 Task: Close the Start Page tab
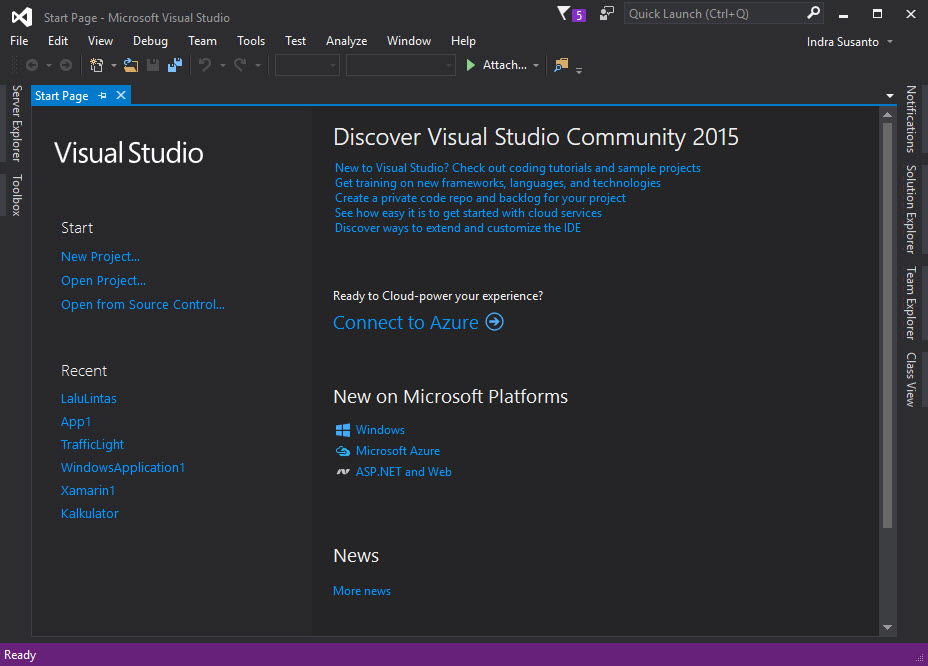[121, 96]
